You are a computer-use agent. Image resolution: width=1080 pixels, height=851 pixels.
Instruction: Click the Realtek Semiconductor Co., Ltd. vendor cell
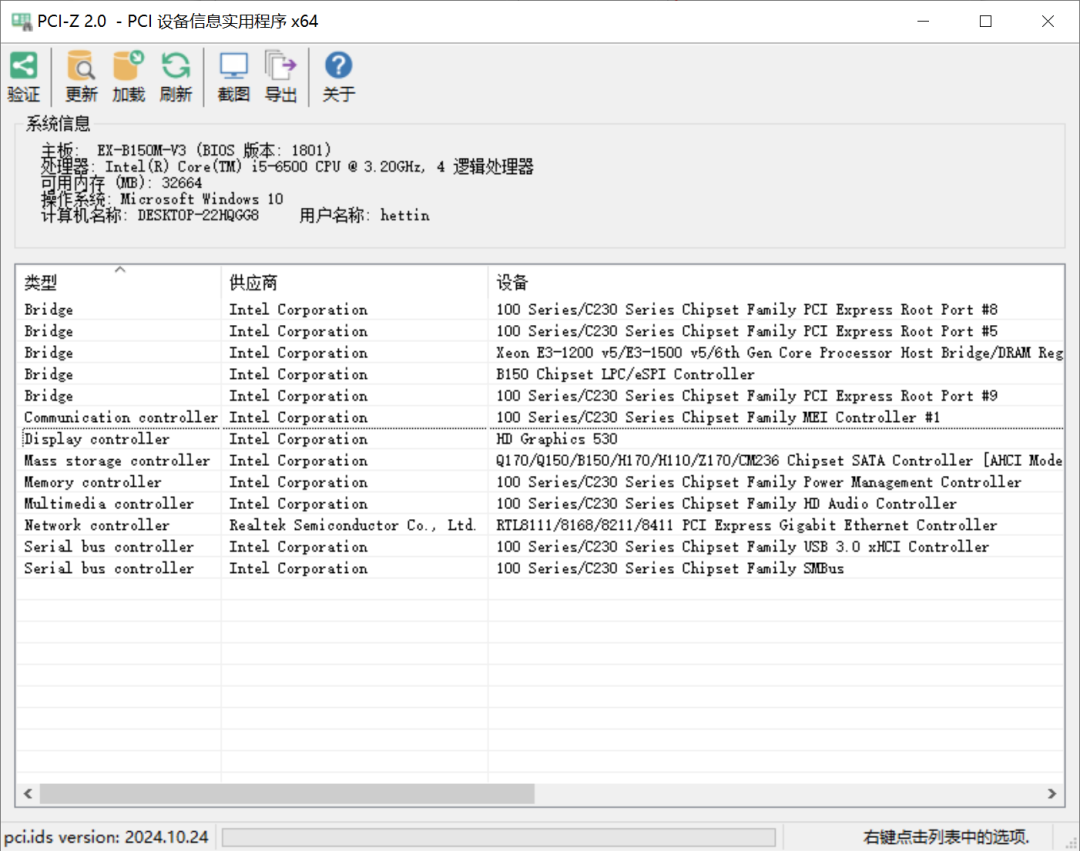(x=353, y=525)
